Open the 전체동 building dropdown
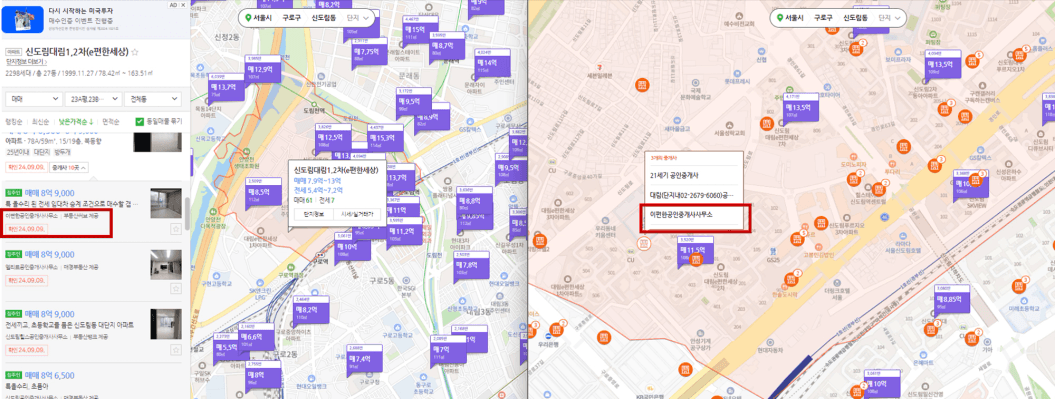 point(152,99)
